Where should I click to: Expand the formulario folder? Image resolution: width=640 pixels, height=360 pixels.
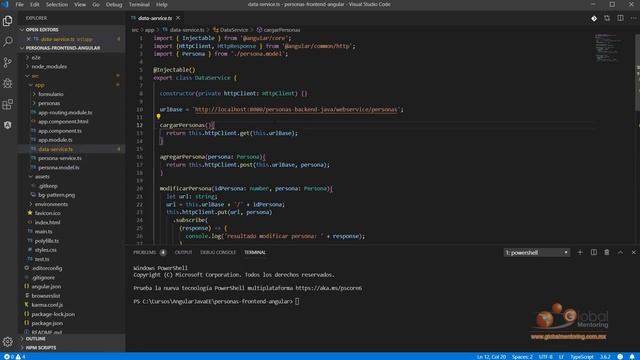(50, 94)
